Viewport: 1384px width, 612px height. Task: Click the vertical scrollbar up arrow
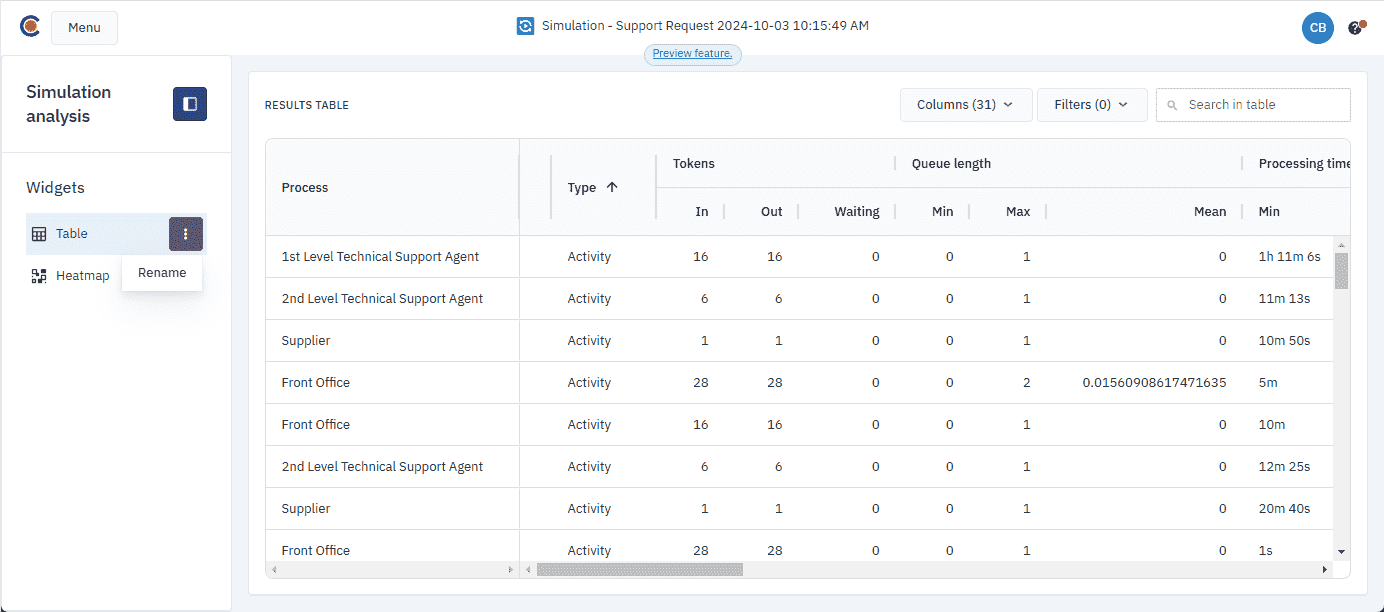1341,245
